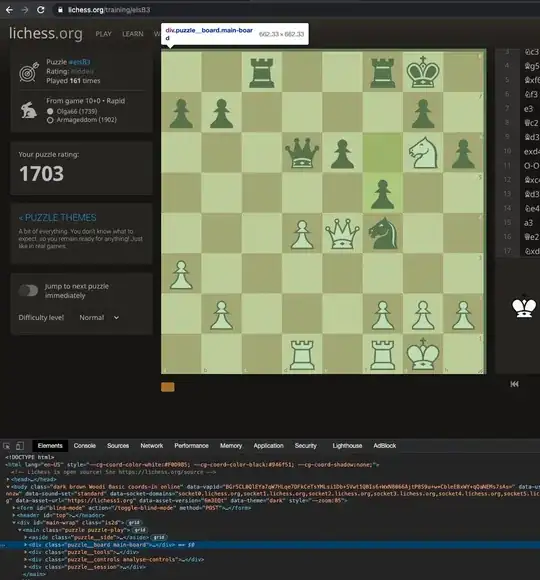Viewport: 540px width, 580px height.
Task: Expand the aside puzzle__side node
Action: point(26,537)
